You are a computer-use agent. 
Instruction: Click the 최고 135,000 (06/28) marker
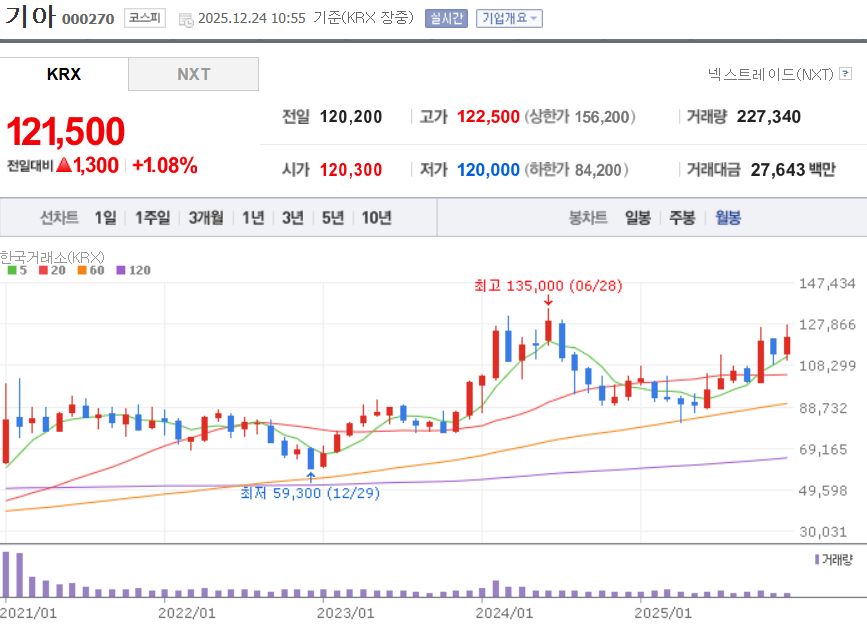pos(548,285)
